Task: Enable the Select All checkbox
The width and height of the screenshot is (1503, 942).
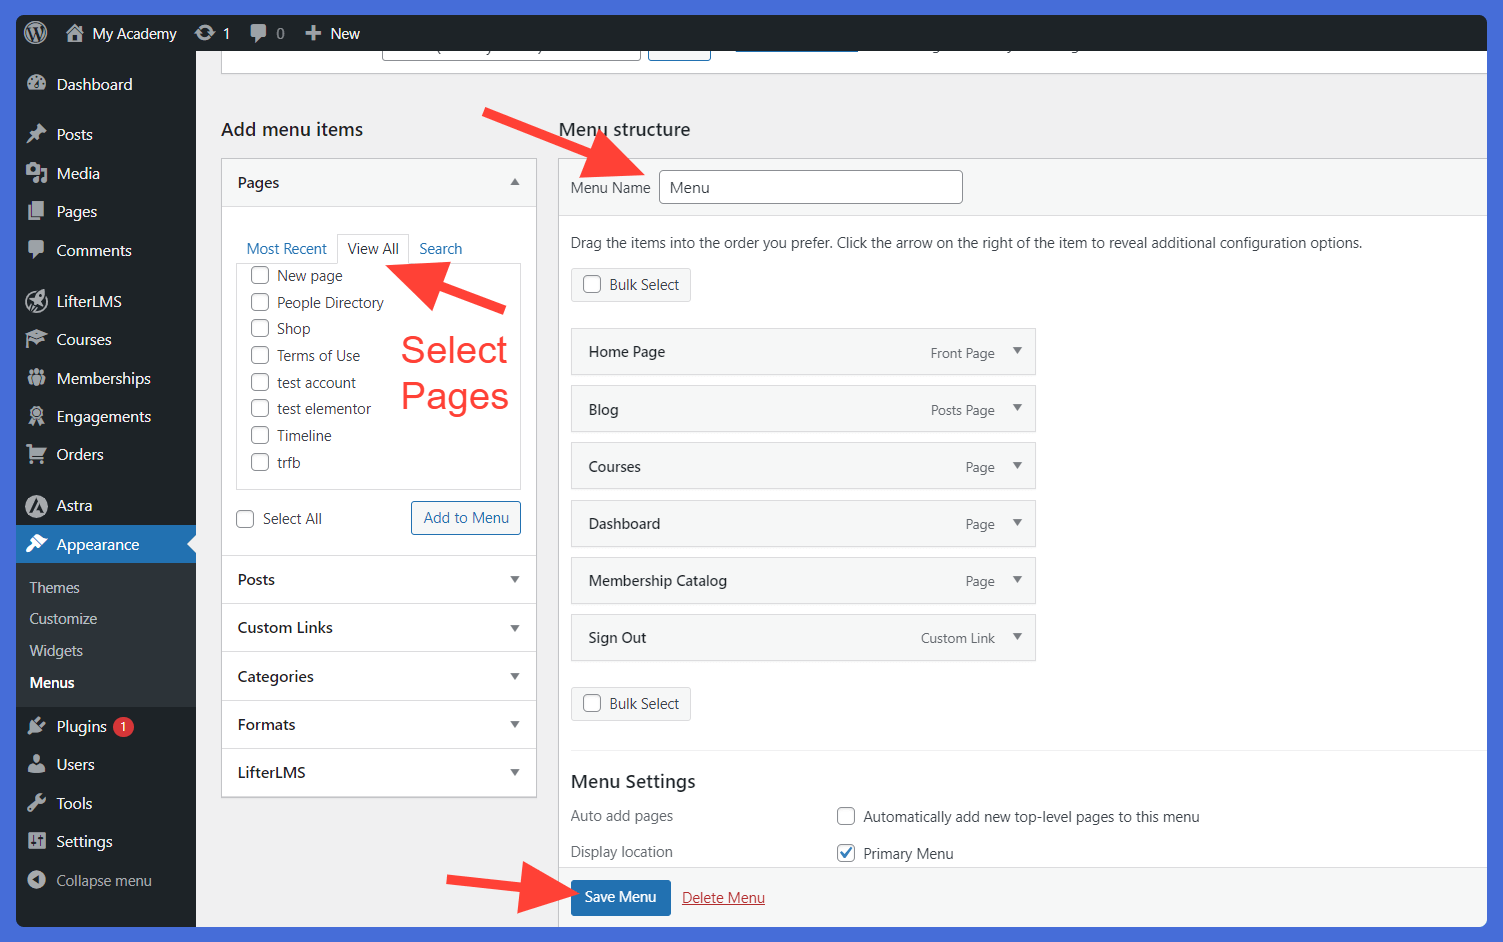Action: (245, 518)
